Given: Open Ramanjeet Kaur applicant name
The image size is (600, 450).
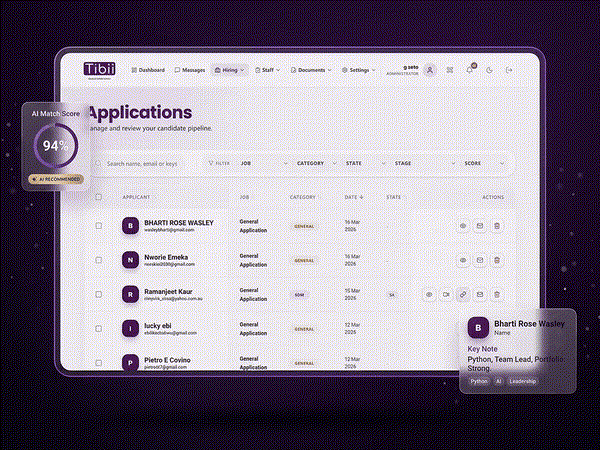Looking at the screenshot, I should (168, 291).
